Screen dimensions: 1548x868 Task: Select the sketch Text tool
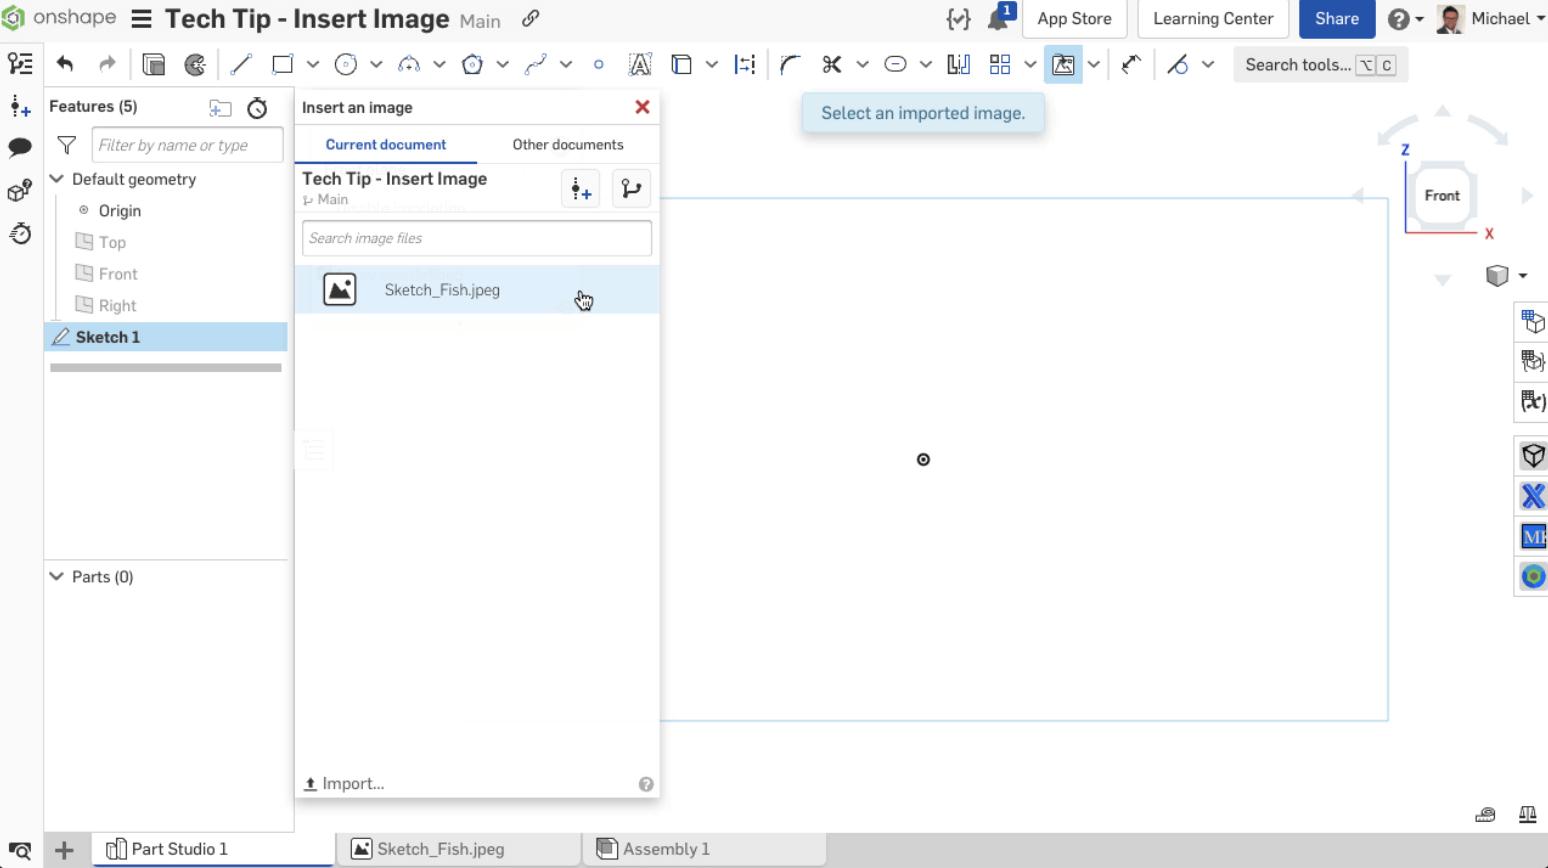coord(639,64)
